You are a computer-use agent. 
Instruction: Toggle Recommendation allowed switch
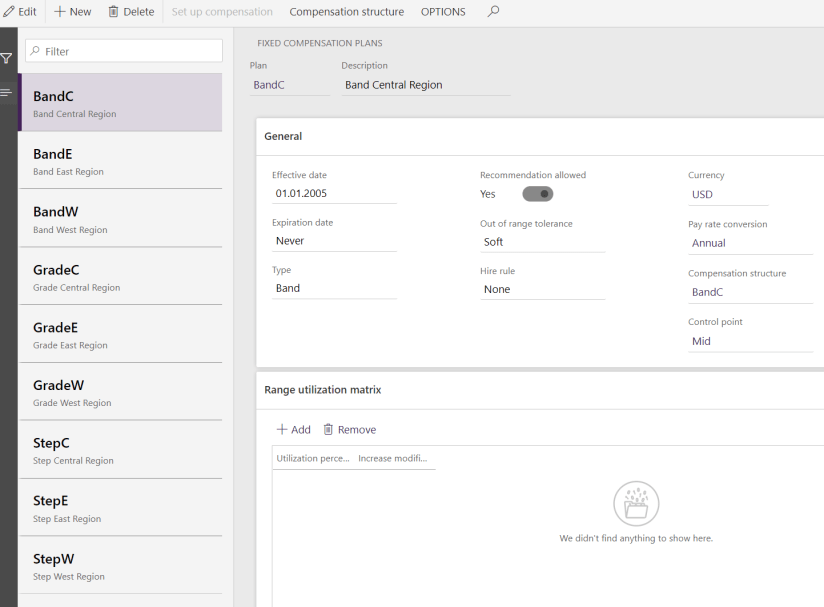pos(537,194)
